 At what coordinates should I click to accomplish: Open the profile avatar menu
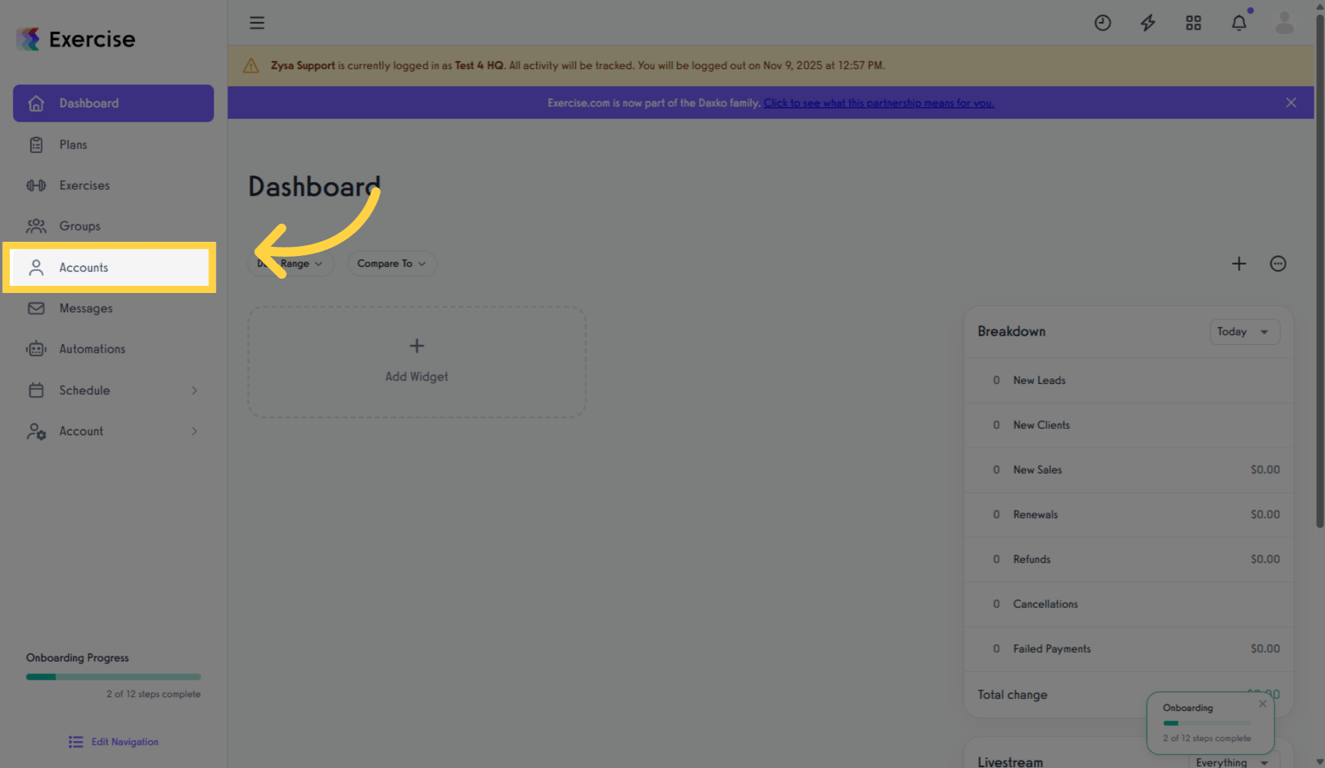point(1284,22)
